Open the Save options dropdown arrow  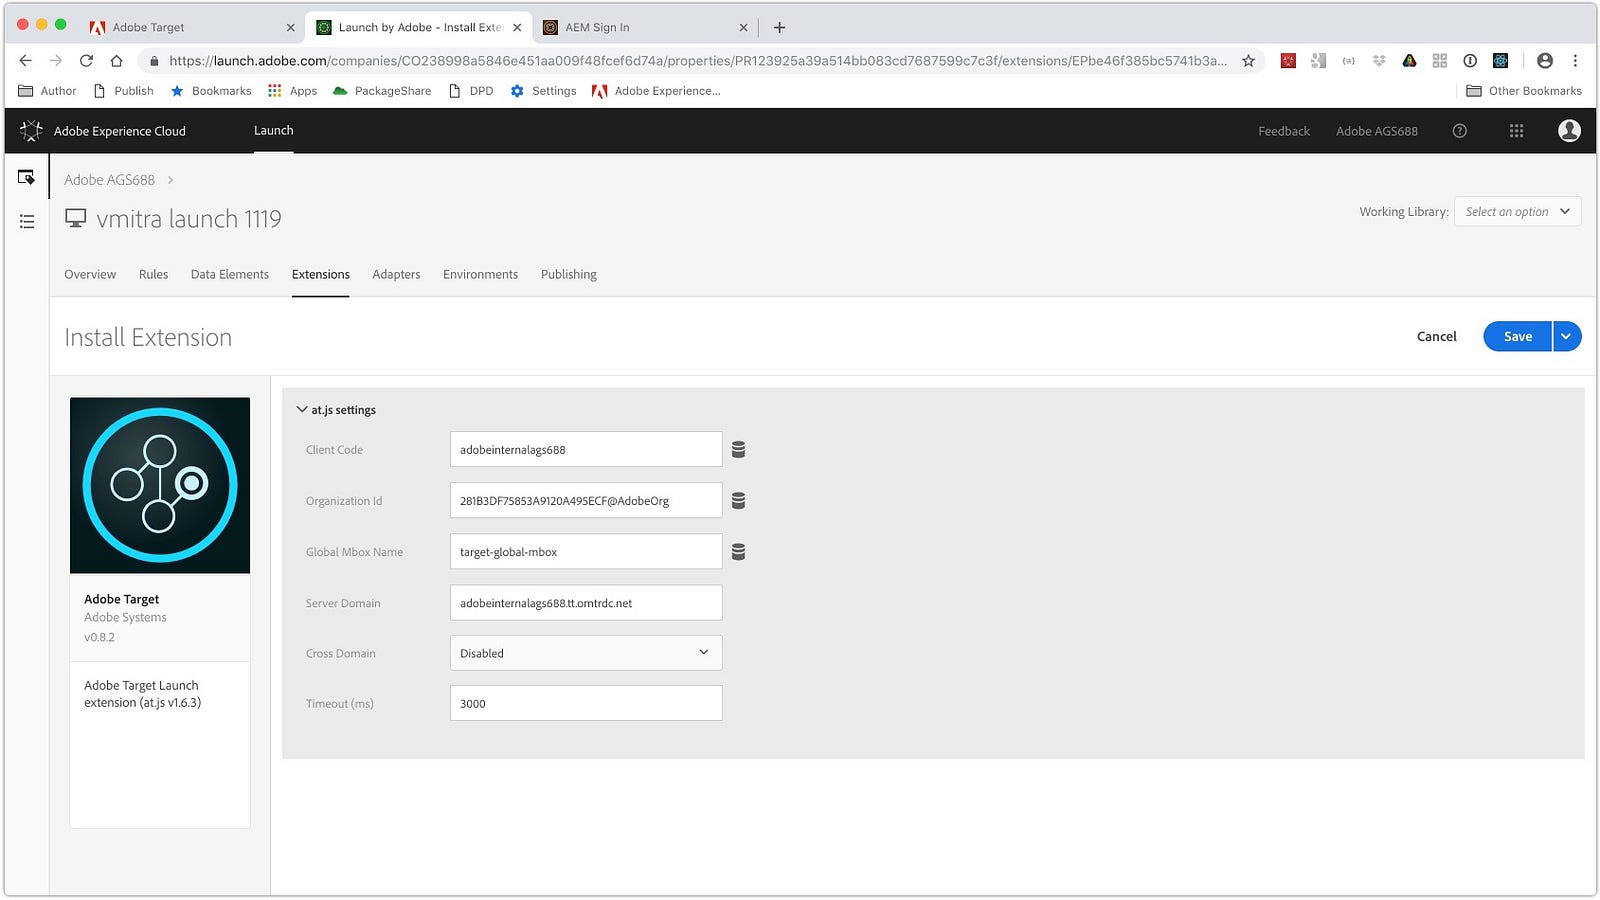point(1567,337)
